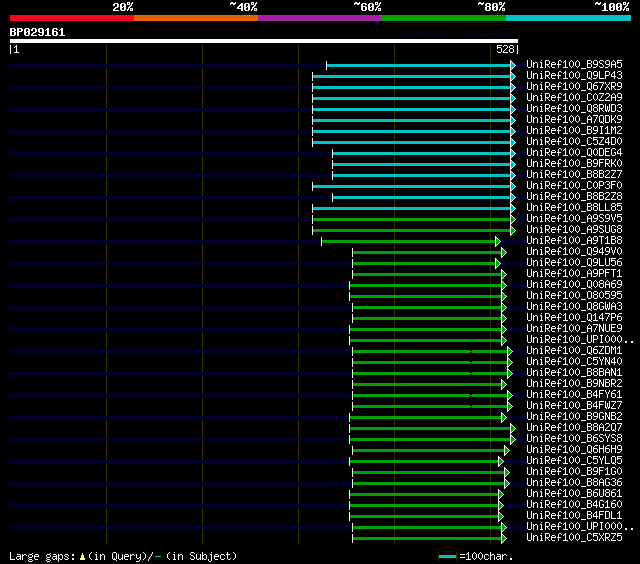Click the cyan ~100% identity legend segment

(x=569, y=18)
